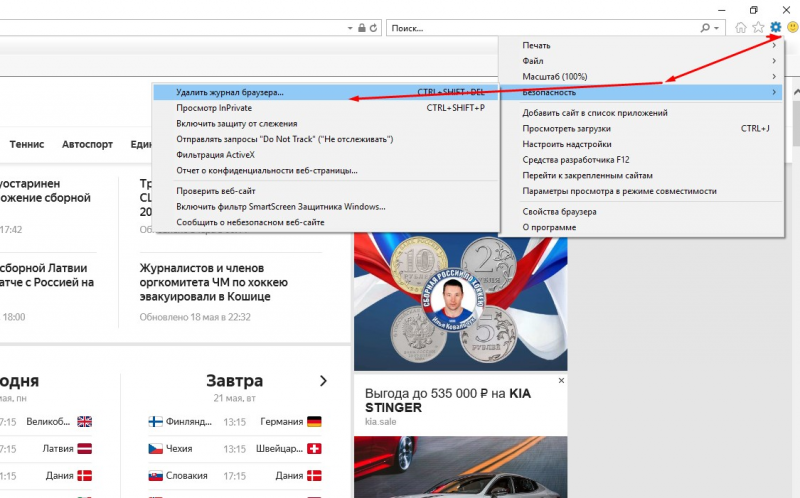Viewport: 800px width, 498px height.
Task: Click the KIA Stinger car image
Action: [x=460, y=467]
